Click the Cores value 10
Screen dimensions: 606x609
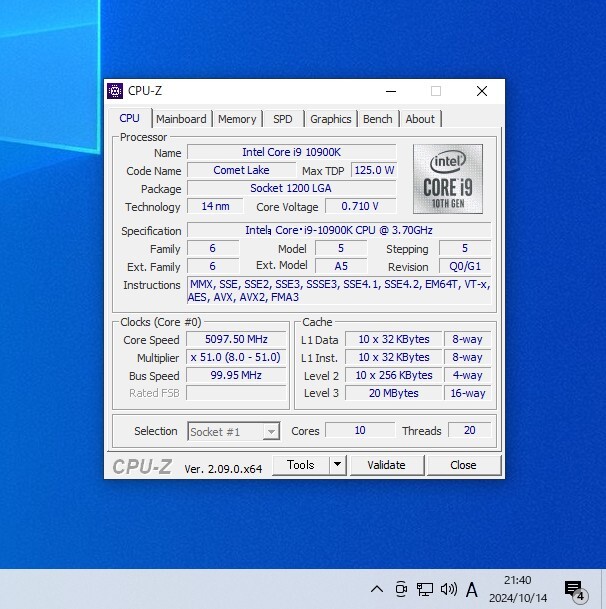[360, 430]
